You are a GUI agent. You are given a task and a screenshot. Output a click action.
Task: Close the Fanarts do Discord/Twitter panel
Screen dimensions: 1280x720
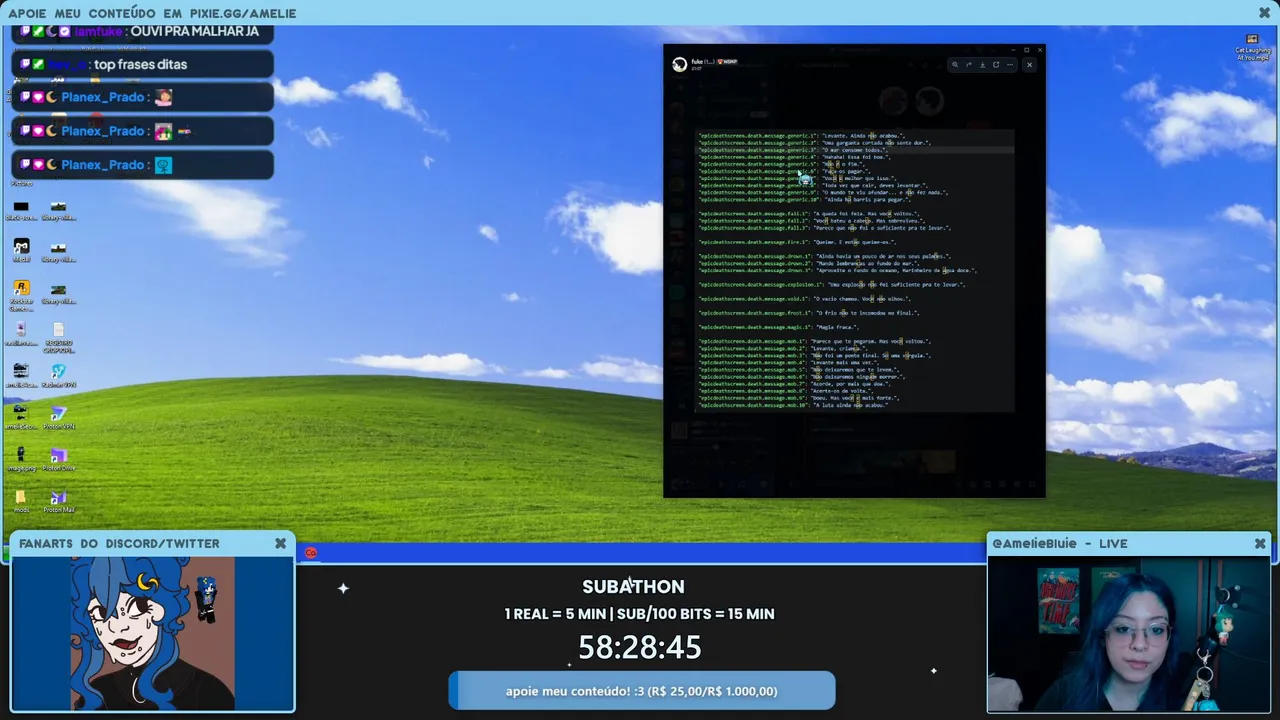click(x=281, y=544)
